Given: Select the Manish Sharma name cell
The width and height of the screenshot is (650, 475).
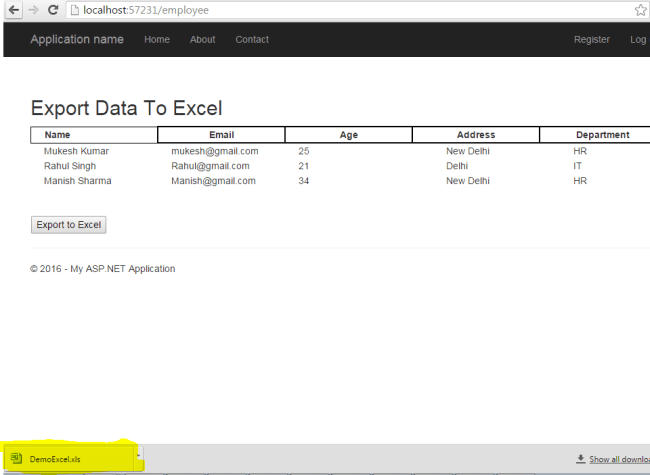Looking at the screenshot, I should 78,181.
